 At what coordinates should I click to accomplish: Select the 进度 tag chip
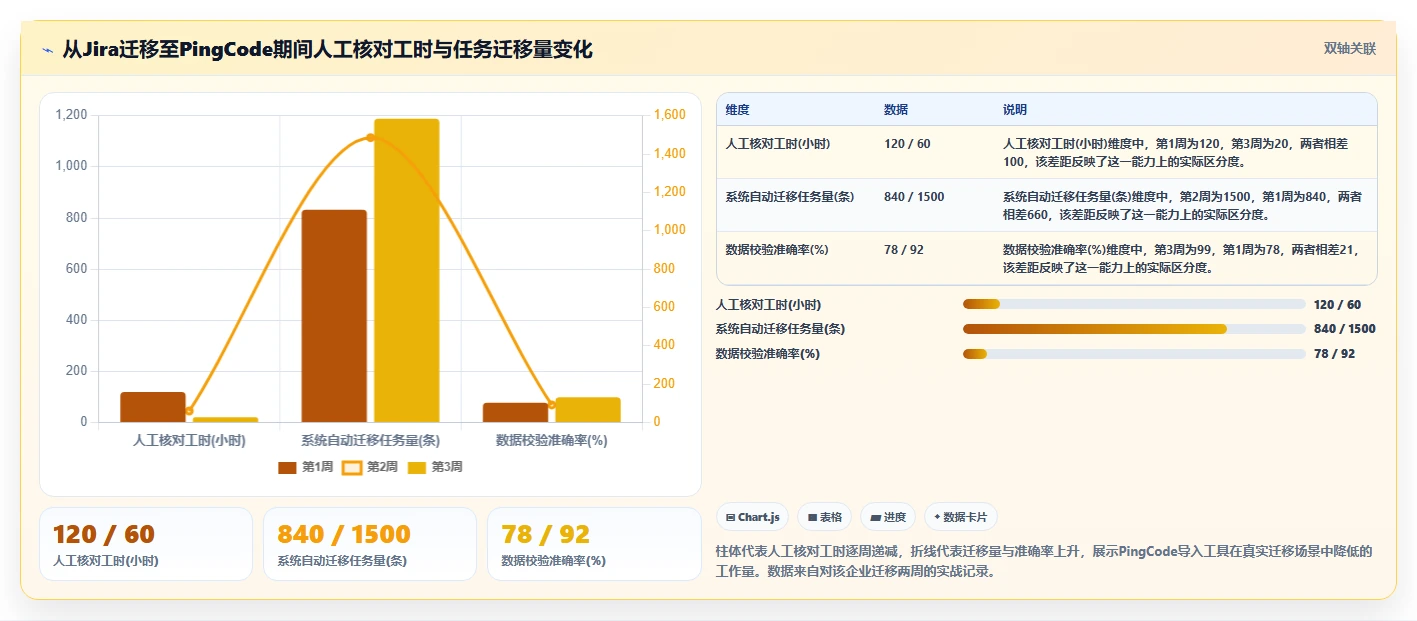pyautogui.click(x=888, y=517)
